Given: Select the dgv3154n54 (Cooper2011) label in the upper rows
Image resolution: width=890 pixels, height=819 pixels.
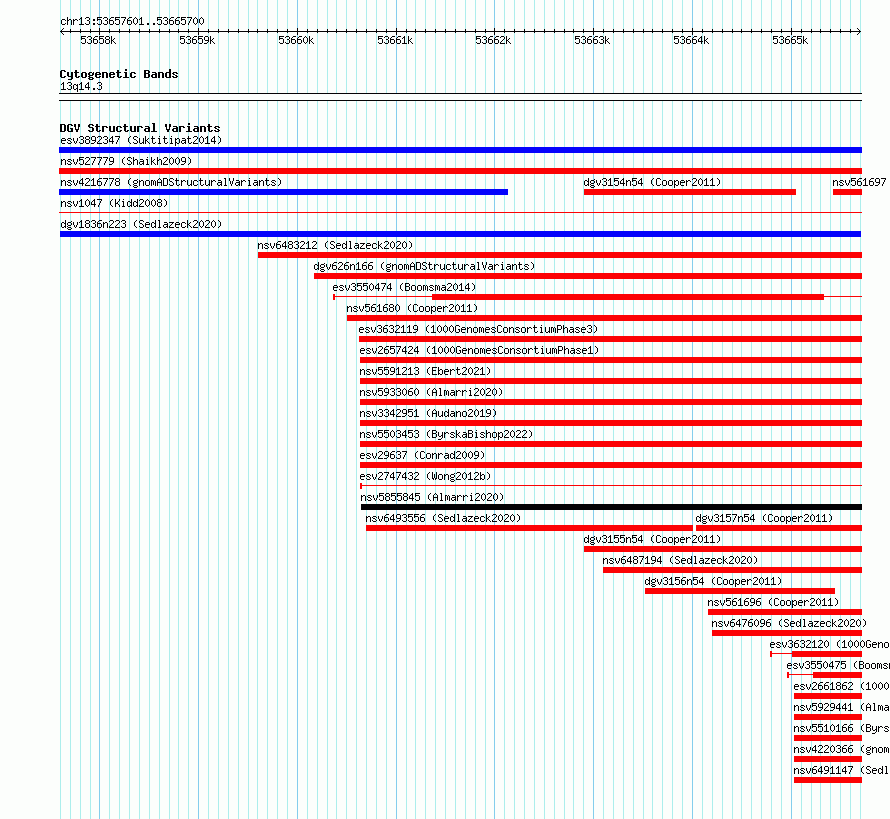Looking at the screenshot, I should point(652,182).
